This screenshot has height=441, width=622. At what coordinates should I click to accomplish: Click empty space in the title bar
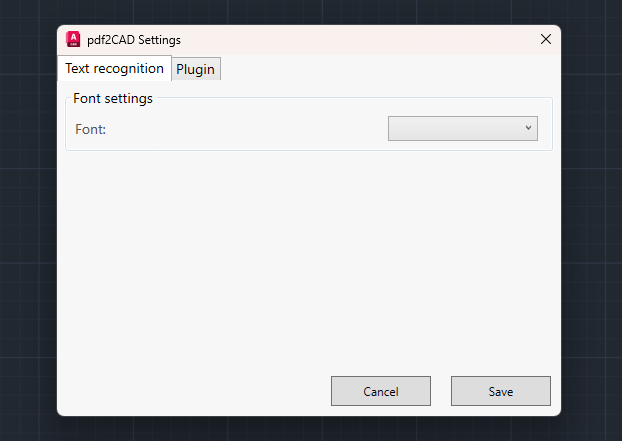[360, 39]
